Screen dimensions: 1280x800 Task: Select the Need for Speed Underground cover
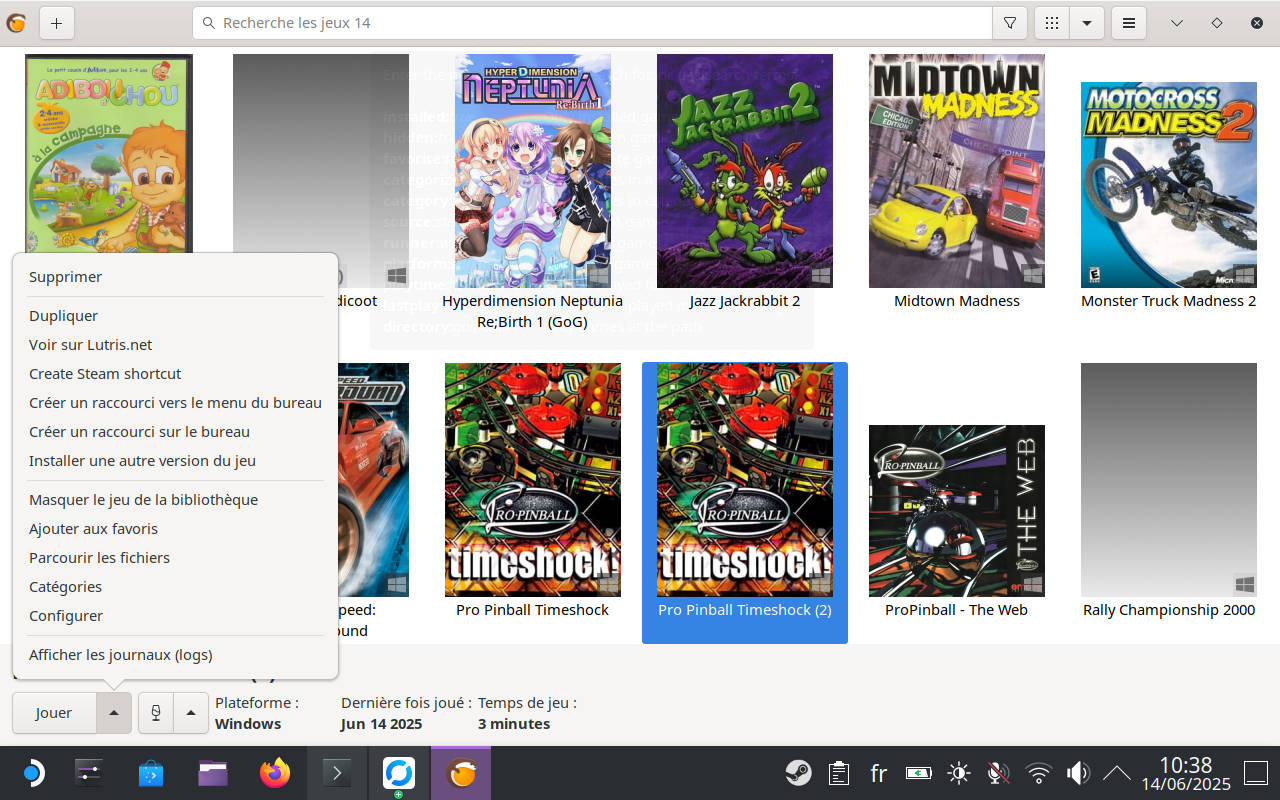[374, 480]
